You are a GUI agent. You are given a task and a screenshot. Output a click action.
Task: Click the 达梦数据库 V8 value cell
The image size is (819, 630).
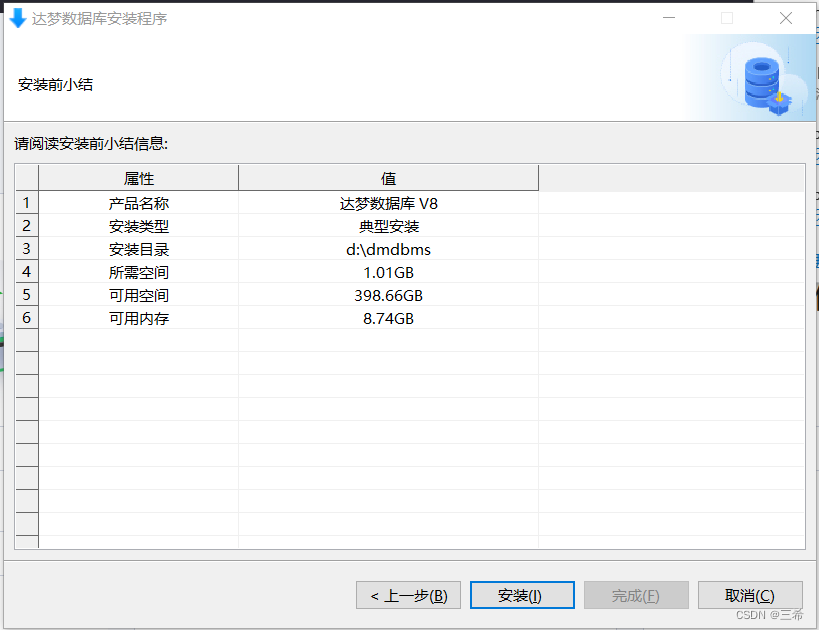click(388, 203)
